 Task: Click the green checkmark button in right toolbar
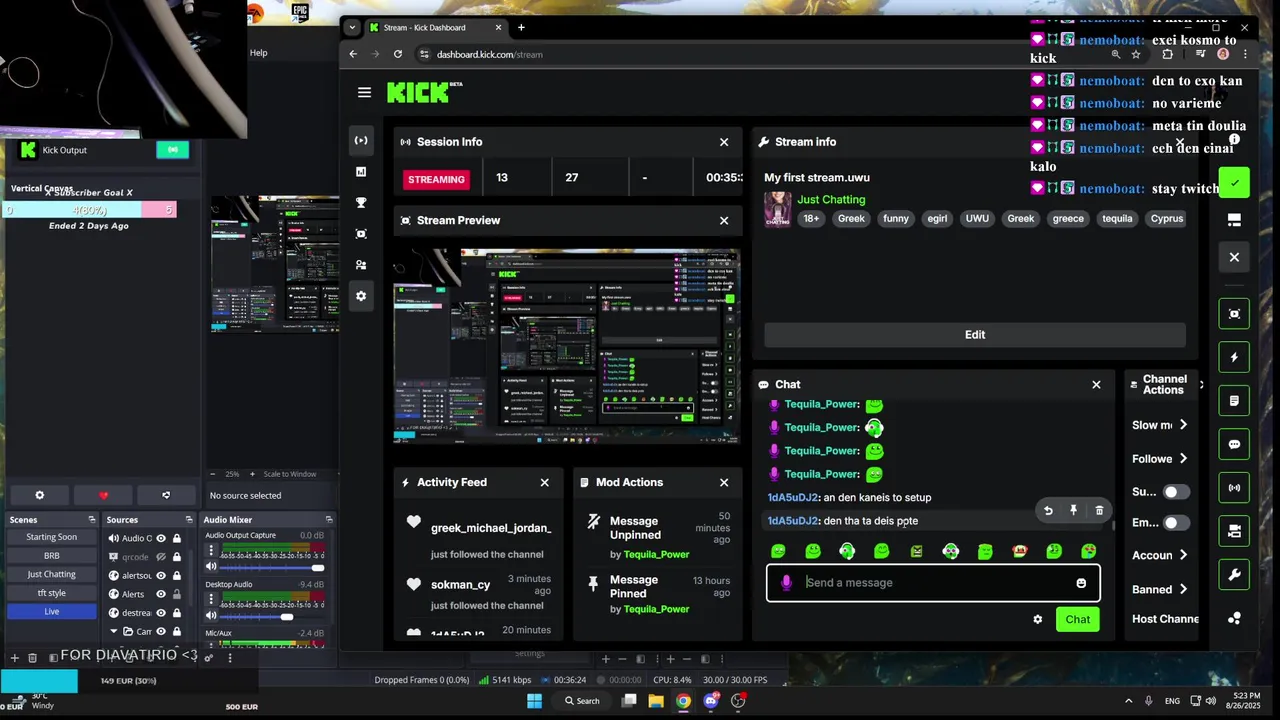[1234, 183]
